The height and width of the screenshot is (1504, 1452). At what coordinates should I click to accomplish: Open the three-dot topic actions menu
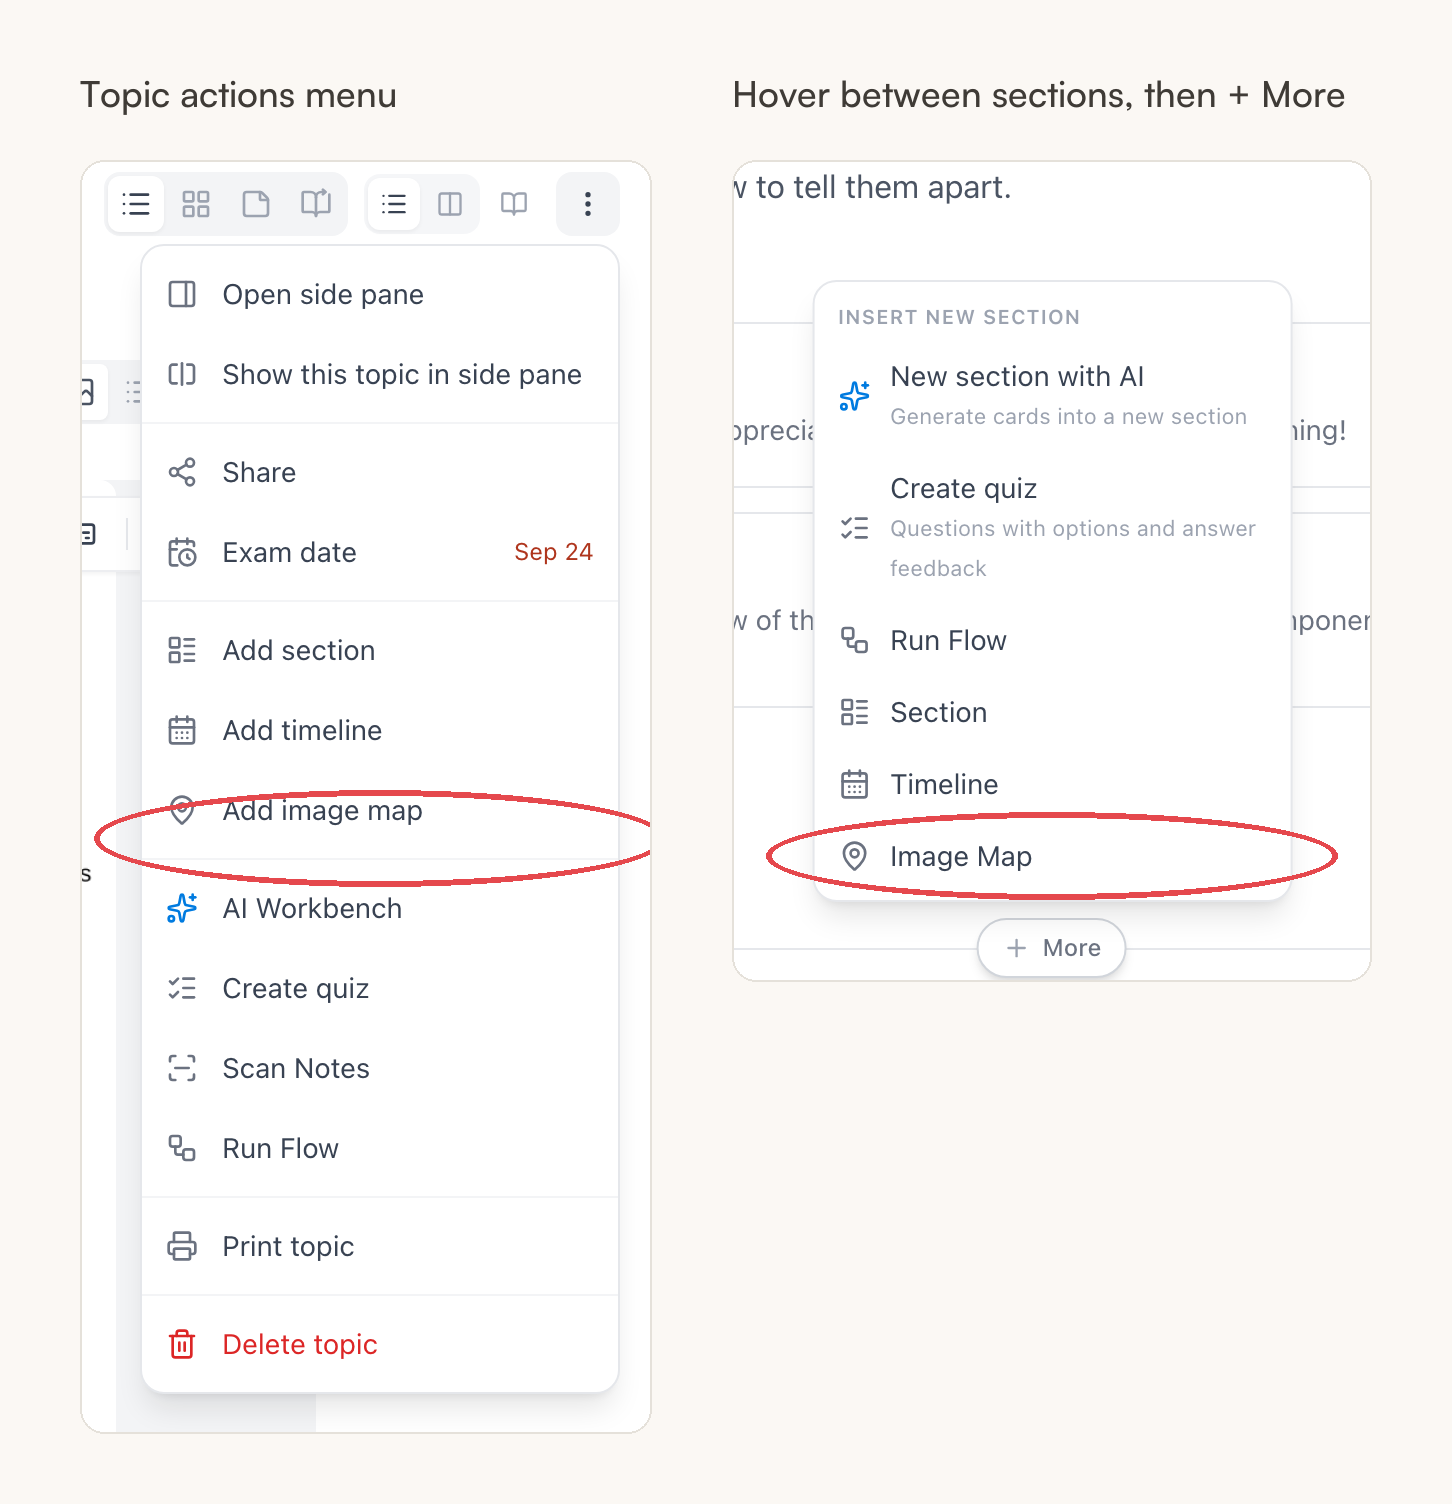[x=588, y=204]
